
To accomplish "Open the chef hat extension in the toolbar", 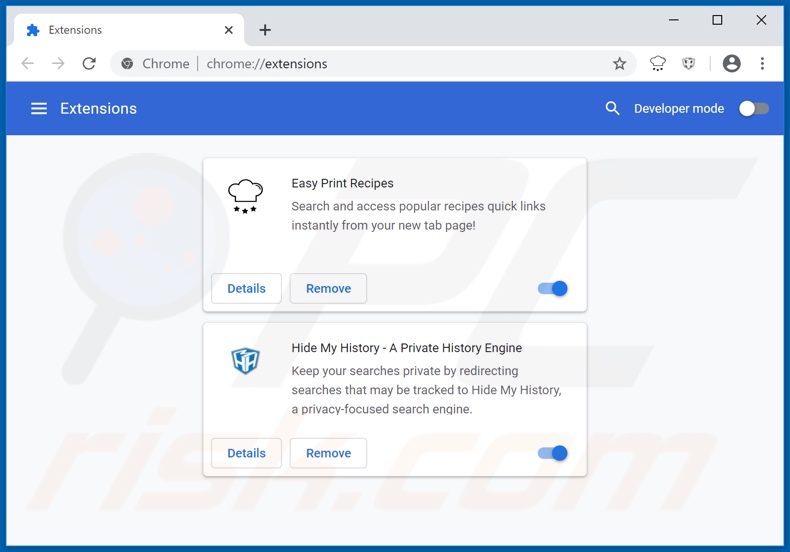I will pyautogui.click(x=657, y=63).
